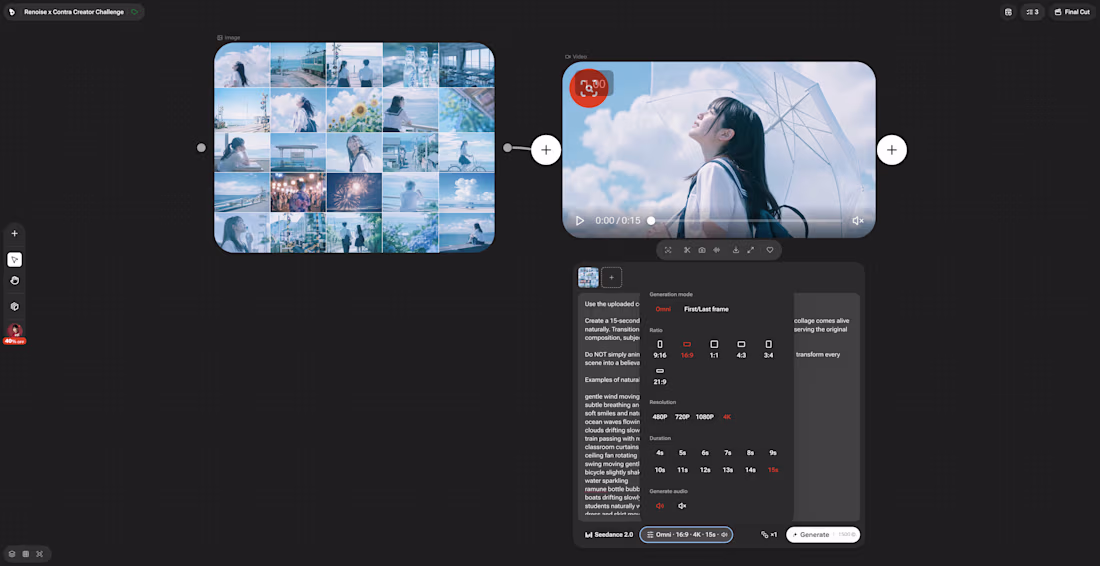Image resolution: width=1100 pixels, height=566 pixels.
Task: Click the add node plus in left toolbar
Action: coord(15,234)
